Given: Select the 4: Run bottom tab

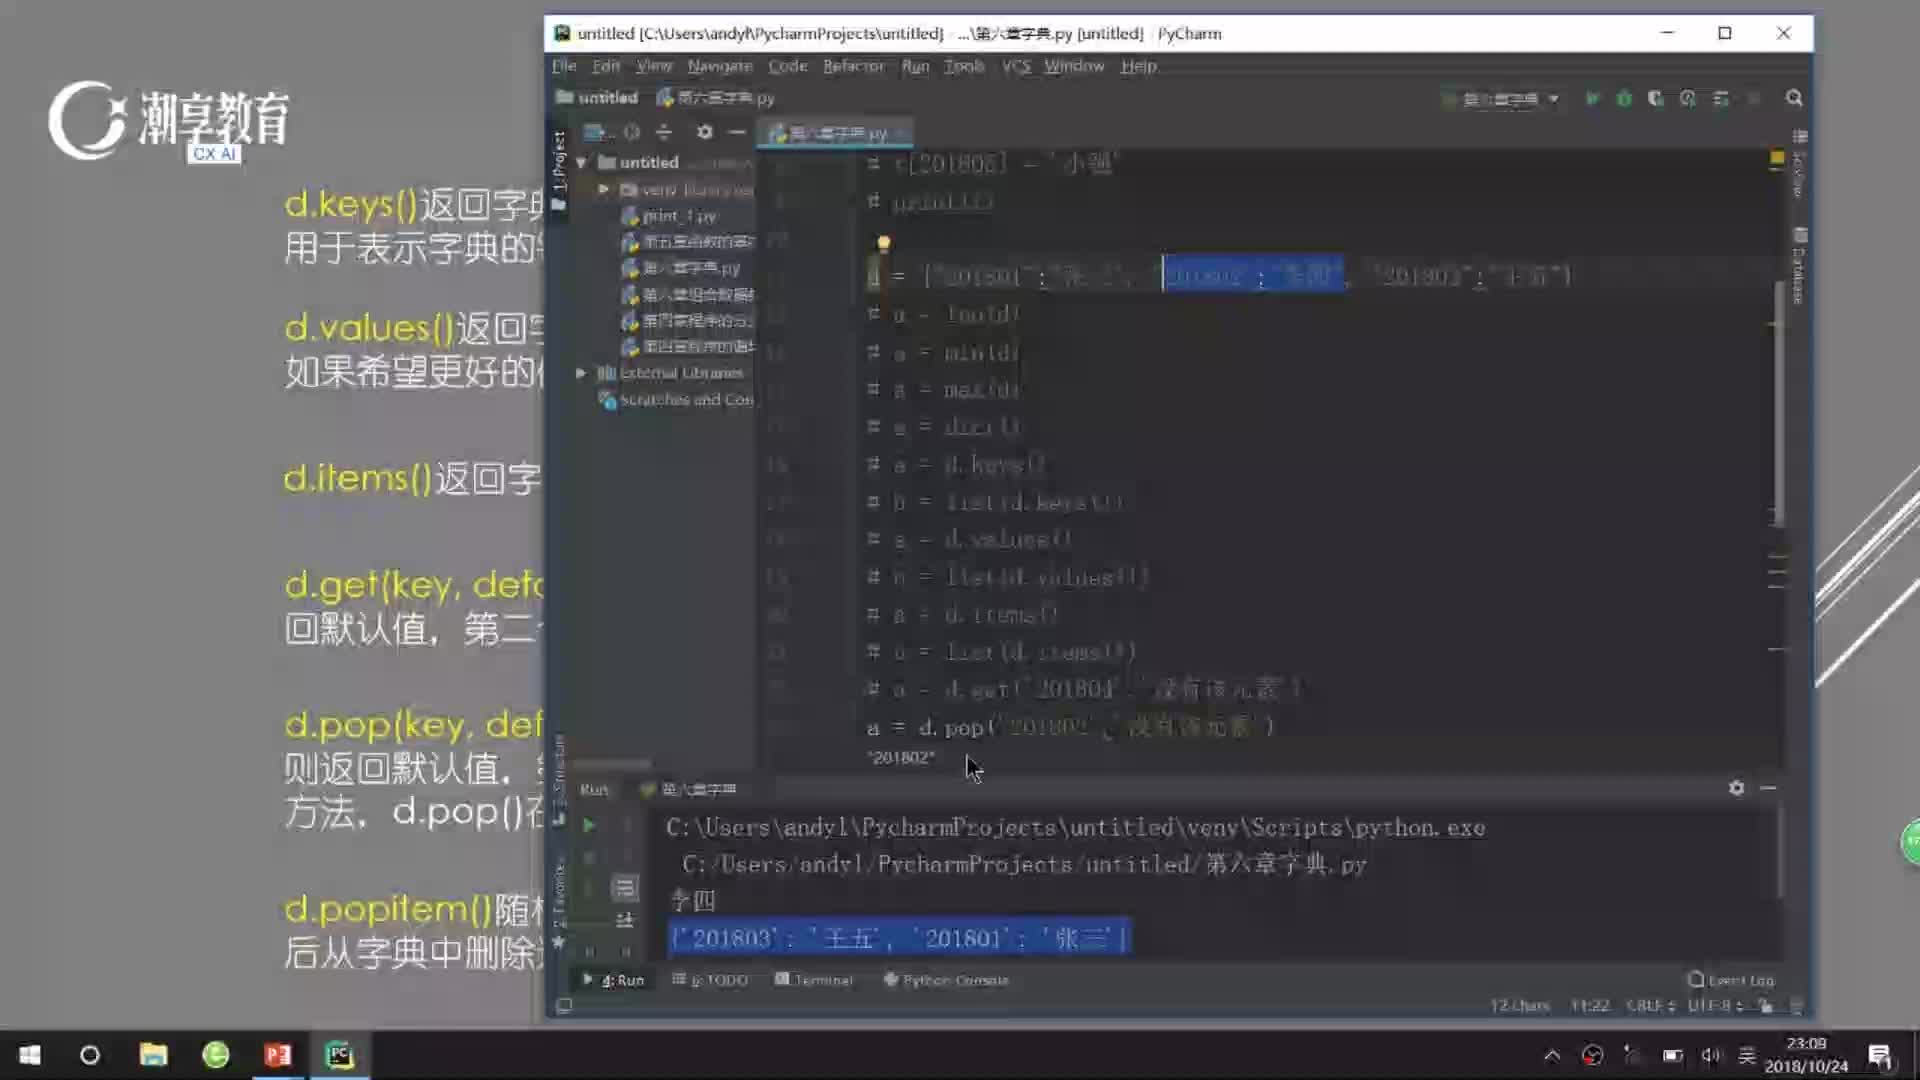Looking at the screenshot, I should [613, 980].
